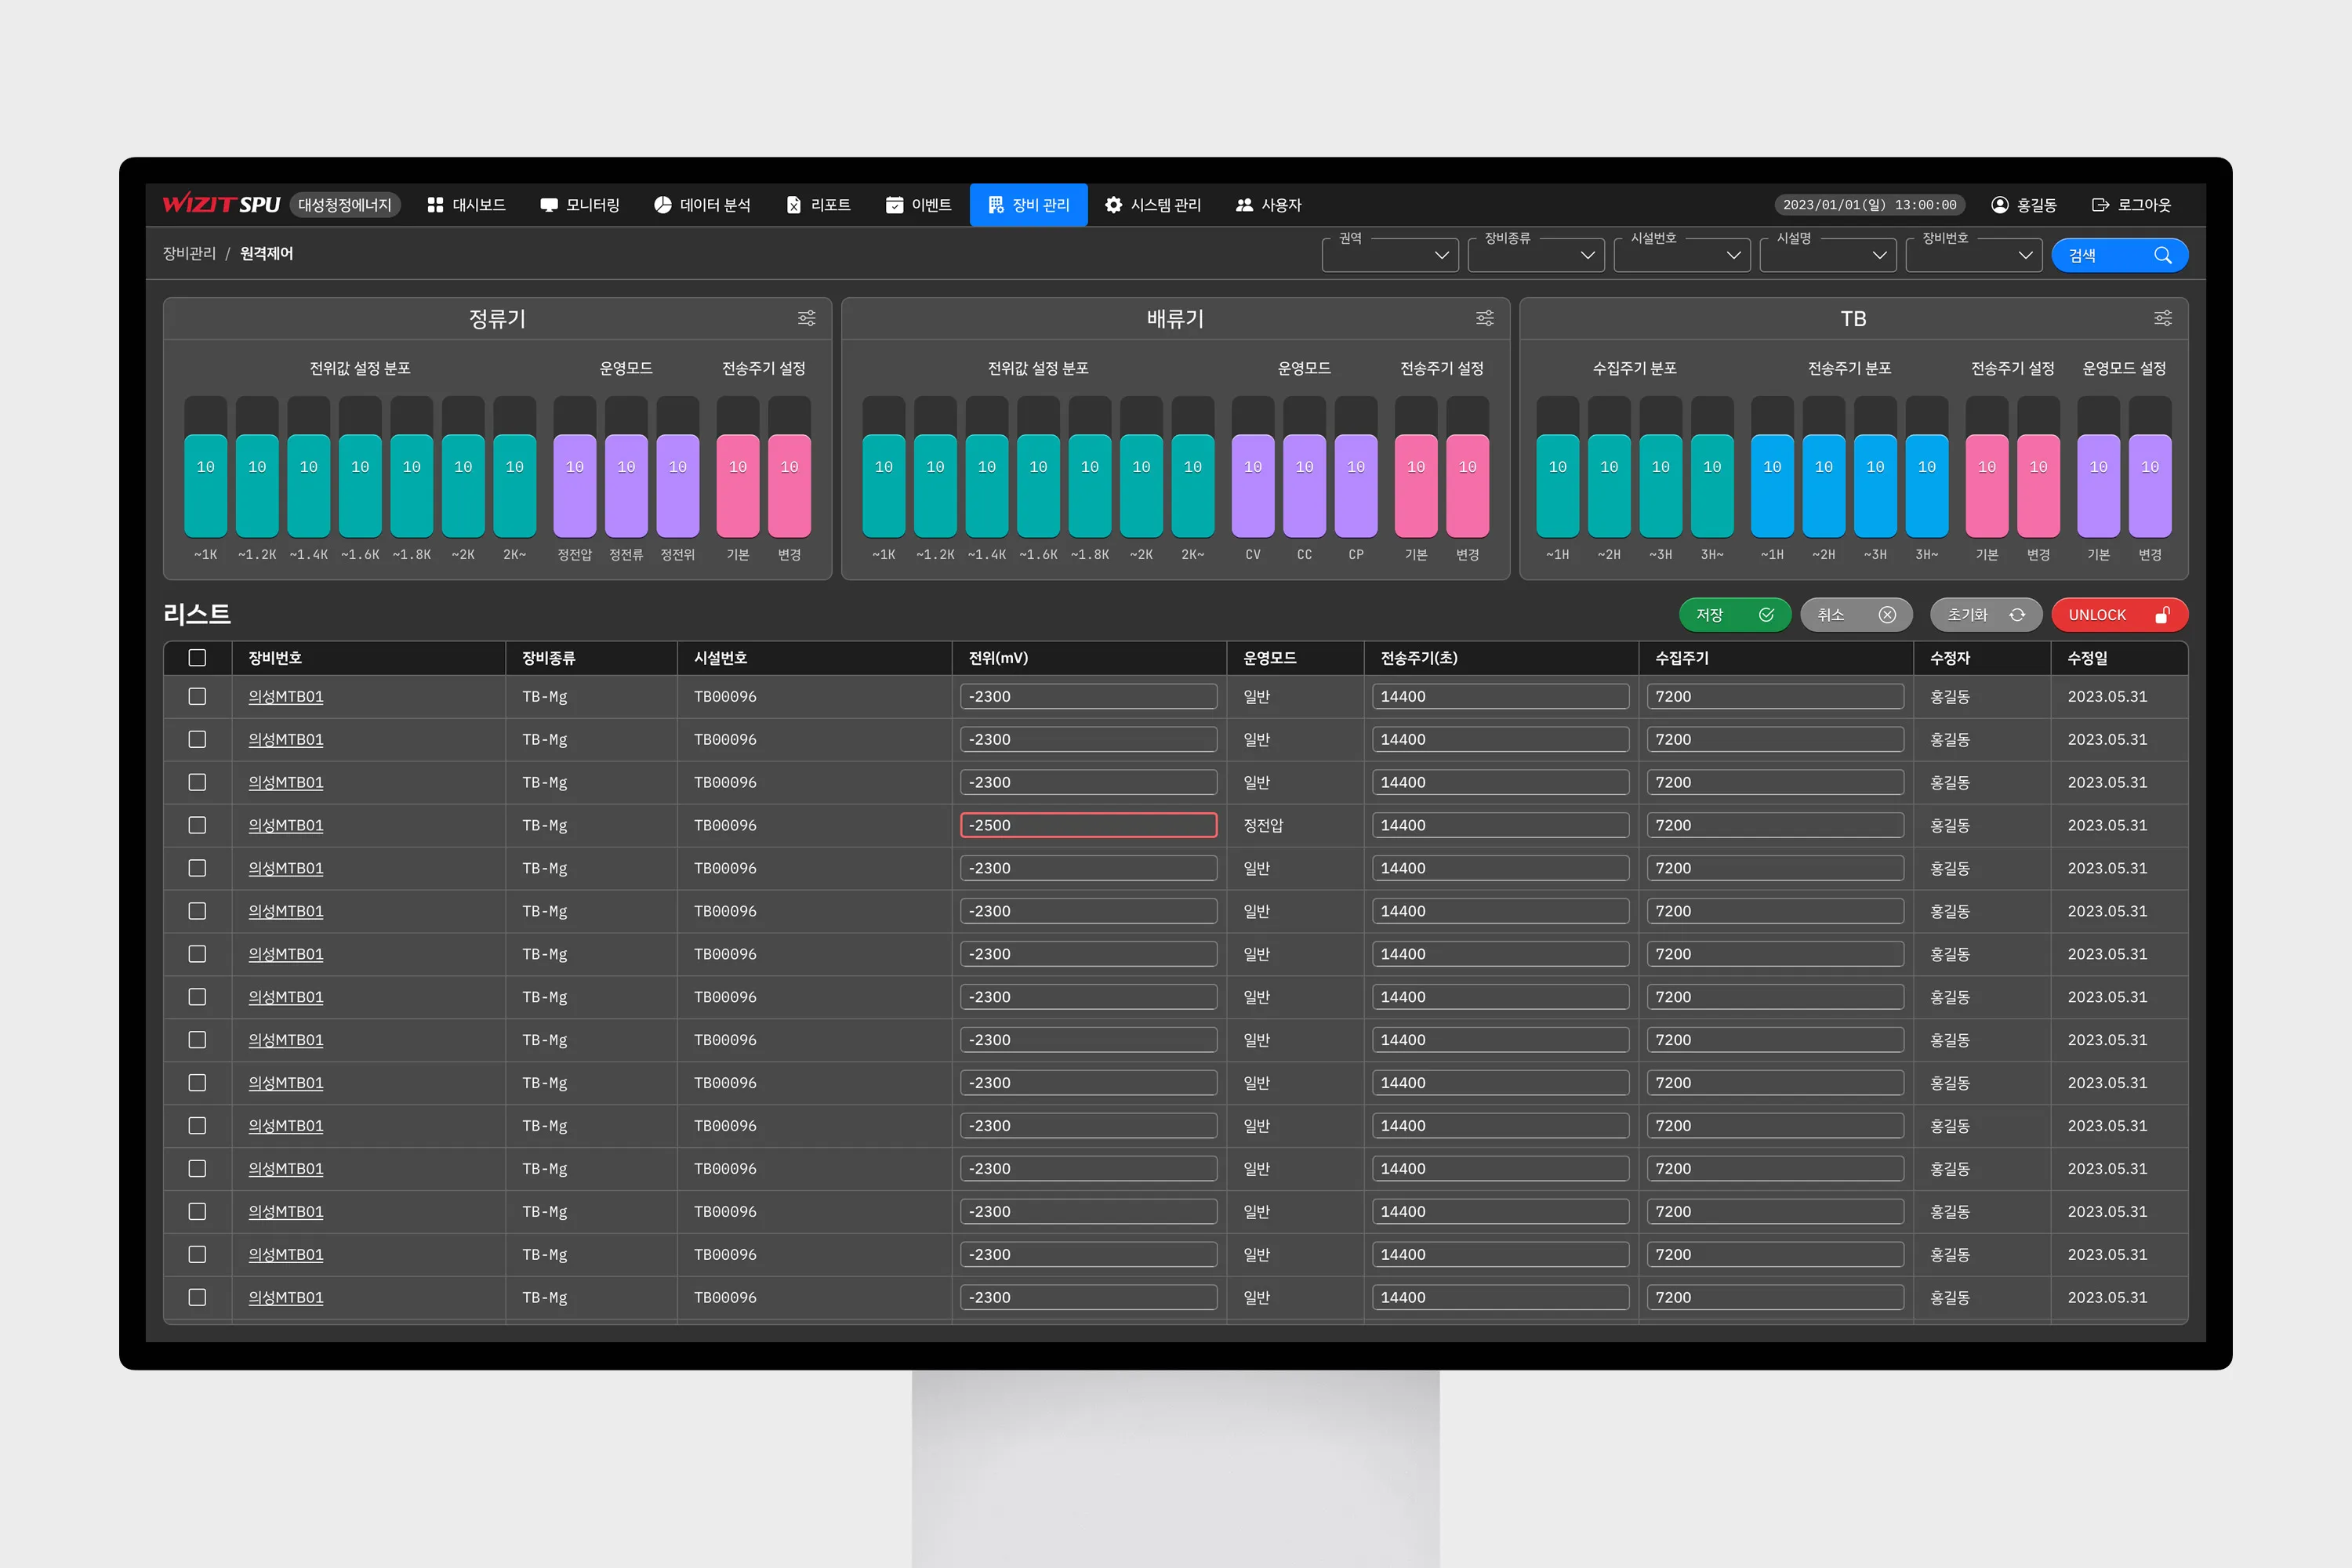This screenshot has height=1568, width=2352.
Task: Click the highlighted -2500 voltage field
Action: (1088, 826)
